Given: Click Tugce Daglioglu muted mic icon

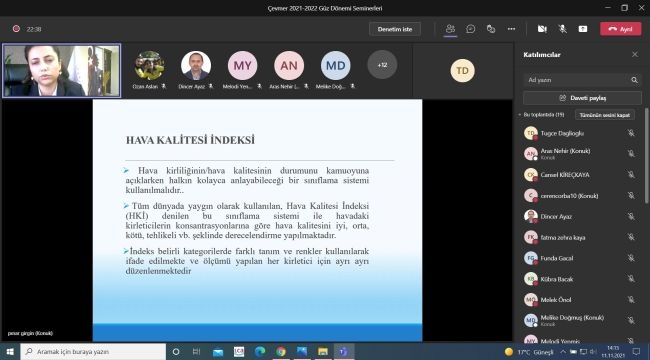Looking at the screenshot, I should coord(631,133).
